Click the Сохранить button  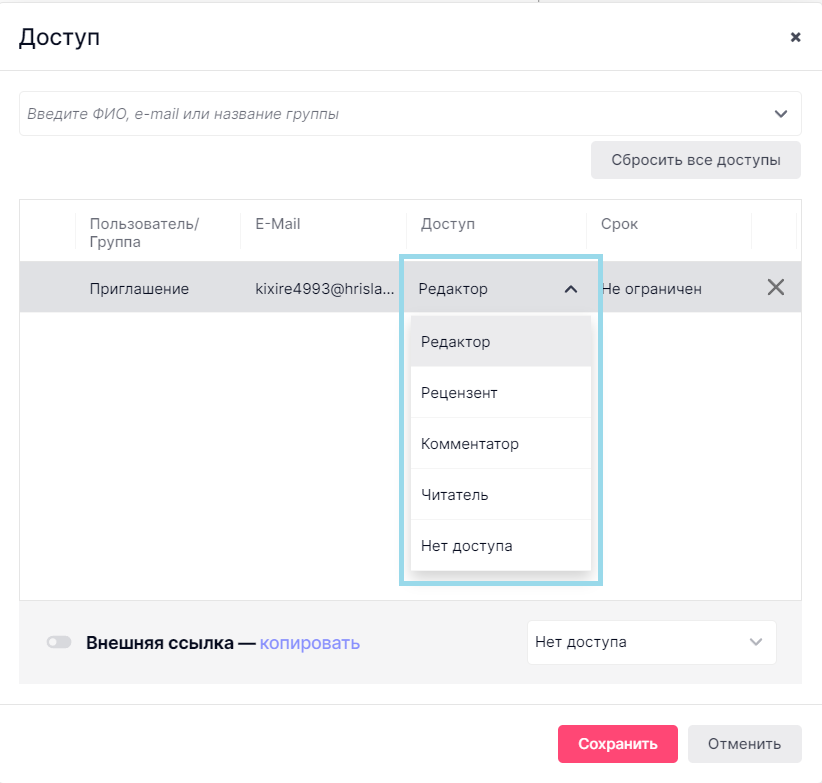[x=617, y=744]
